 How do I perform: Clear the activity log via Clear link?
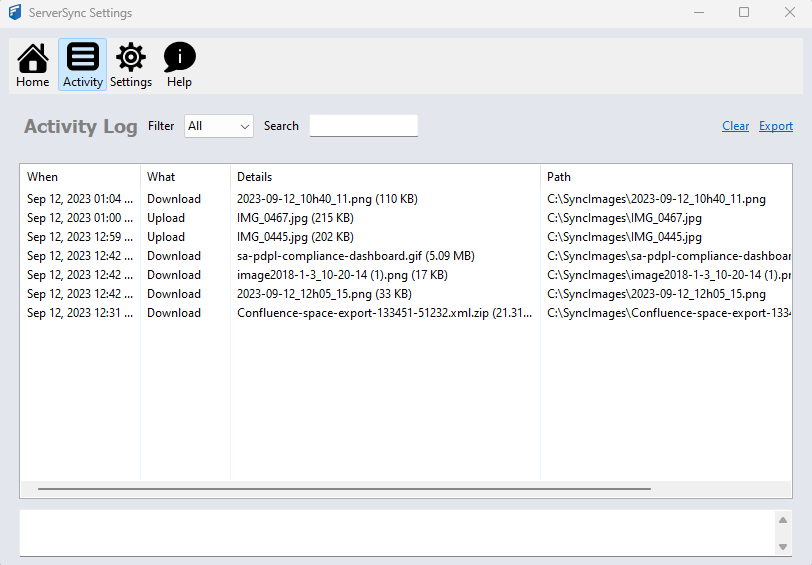735,126
